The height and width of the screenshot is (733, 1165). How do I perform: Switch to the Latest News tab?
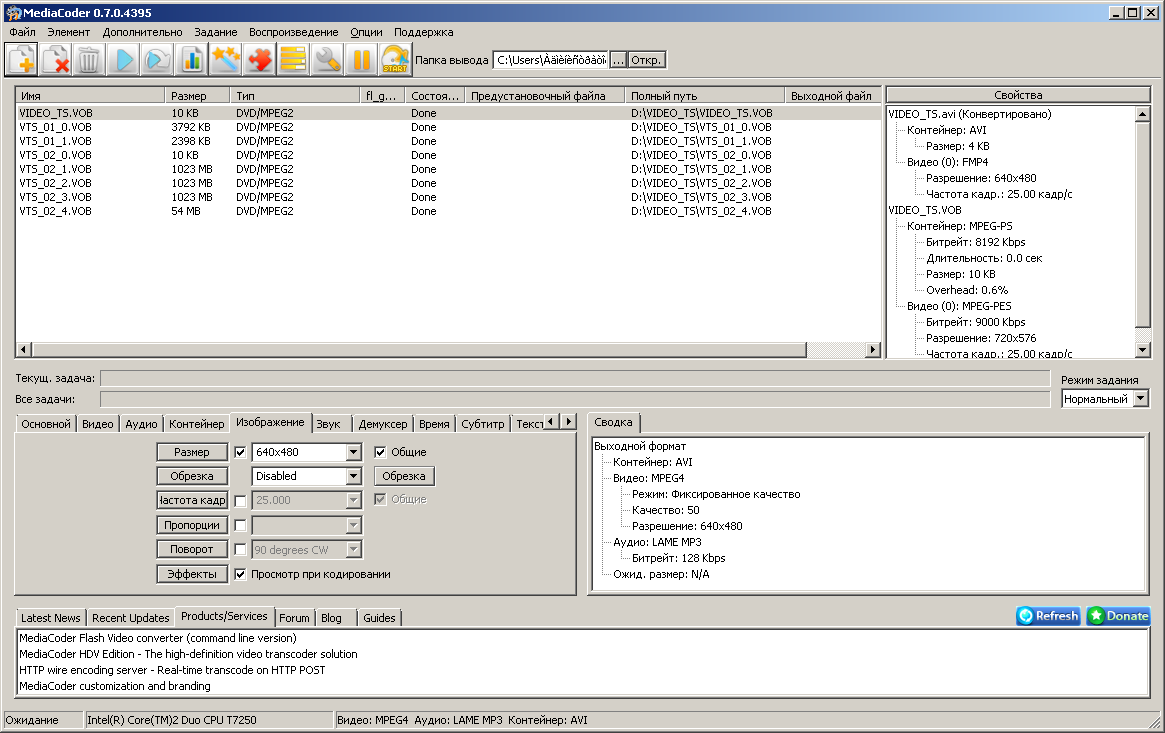(51, 618)
